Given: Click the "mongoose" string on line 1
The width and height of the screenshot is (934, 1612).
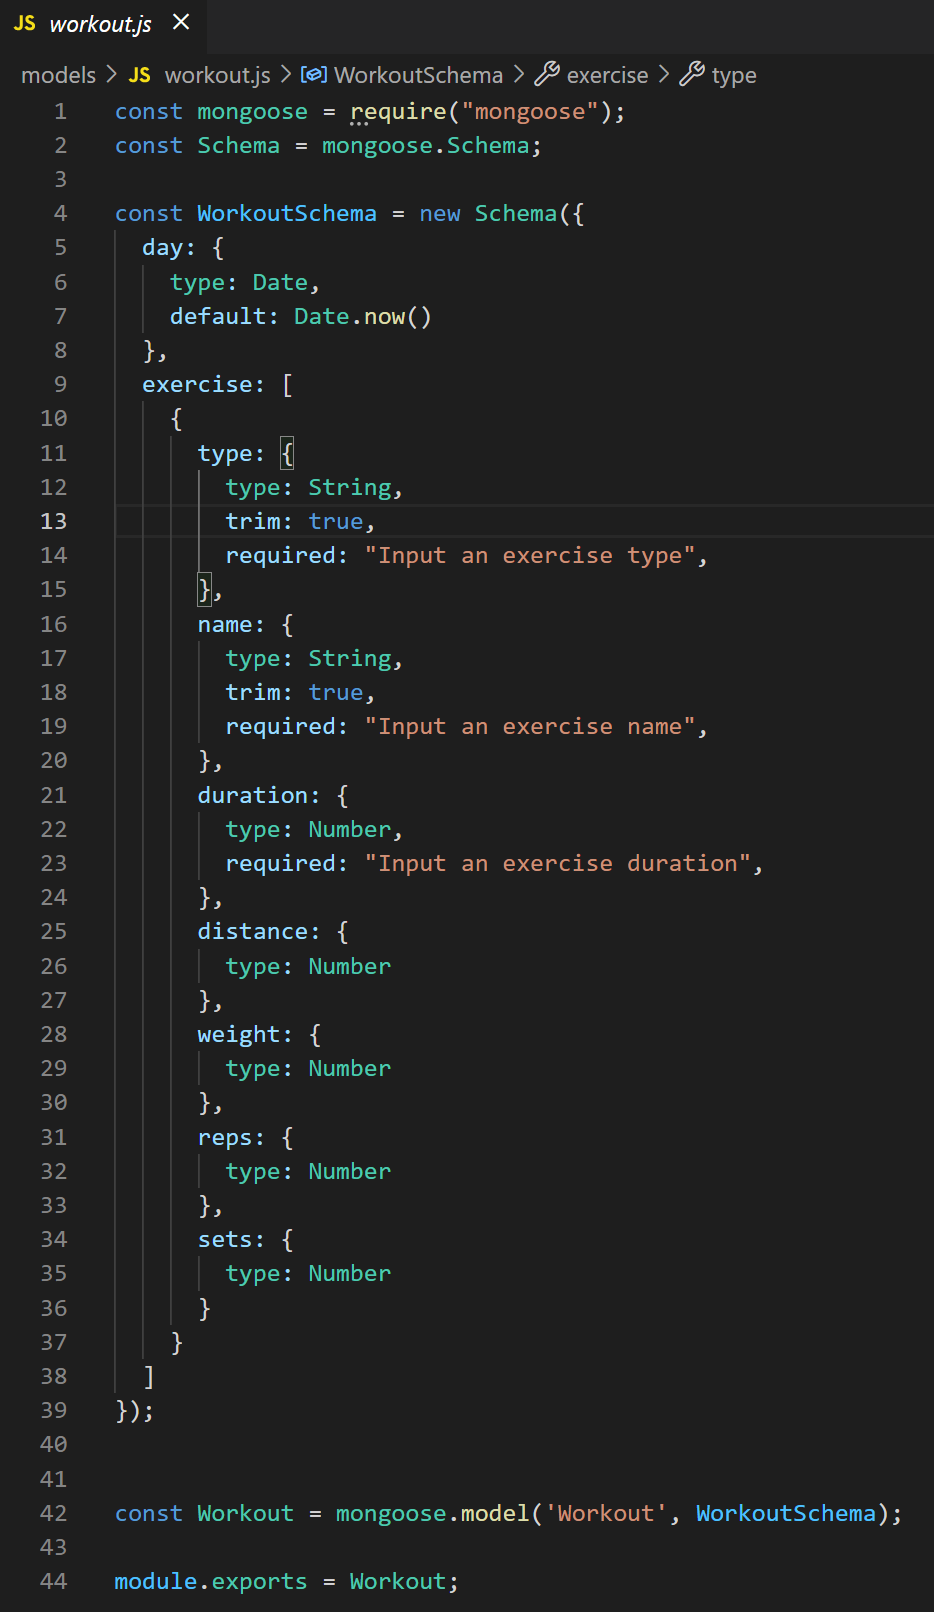Looking at the screenshot, I should (x=530, y=111).
